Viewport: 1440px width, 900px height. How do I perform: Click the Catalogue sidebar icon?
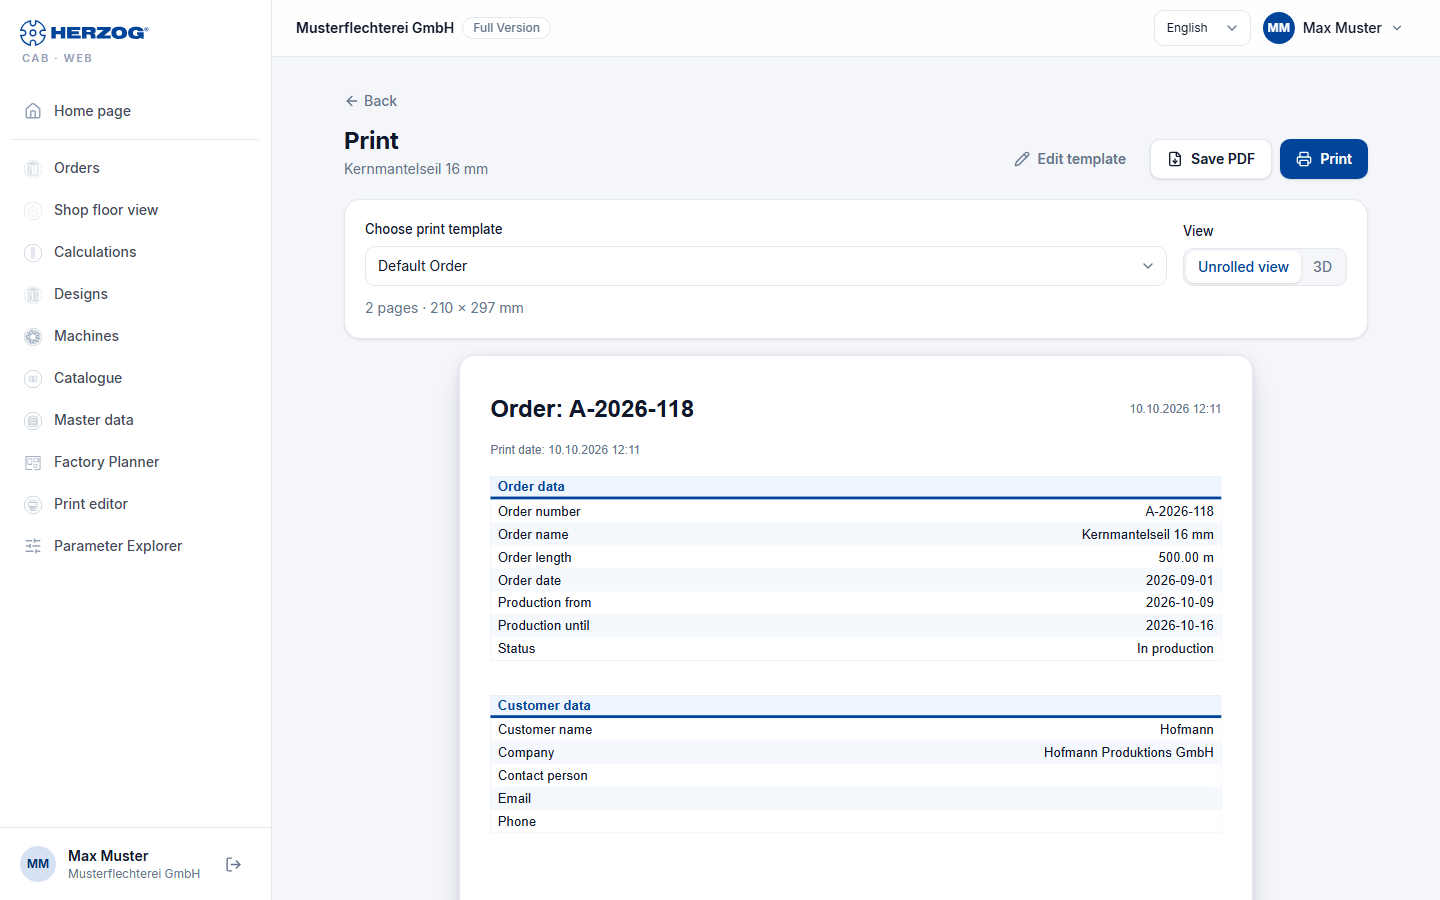point(33,378)
